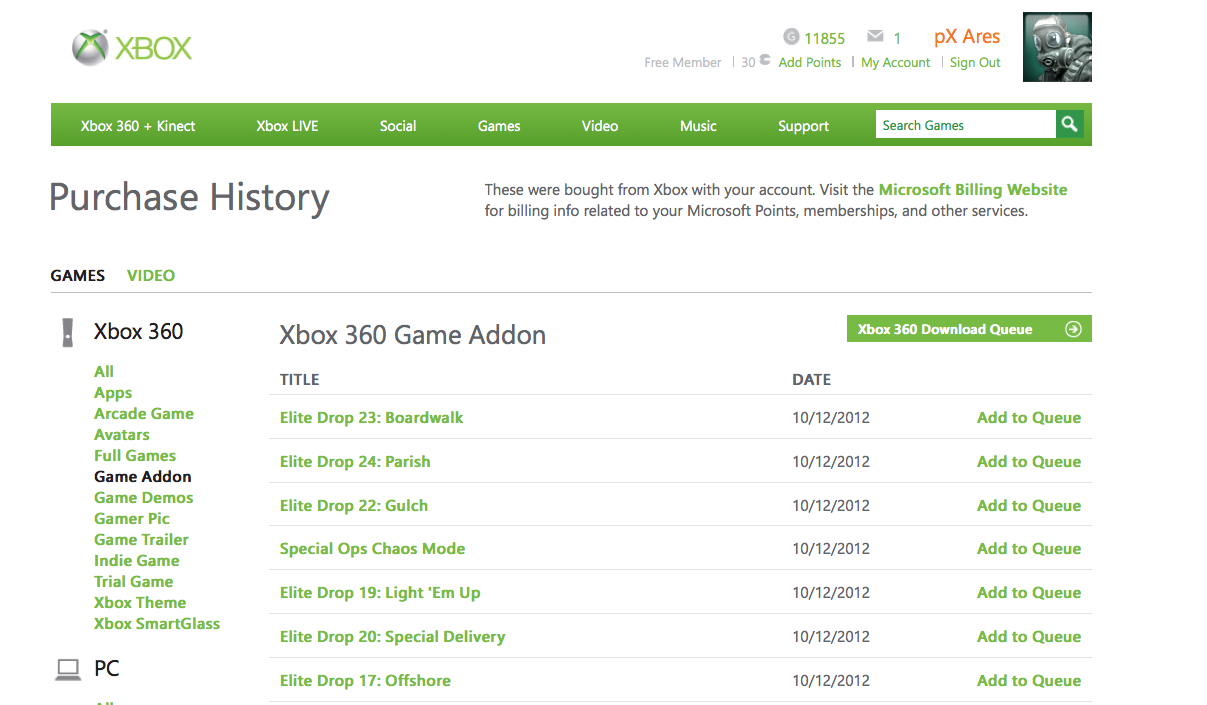Add Elite Drop 24: Parish to queue

click(x=1029, y=461)
